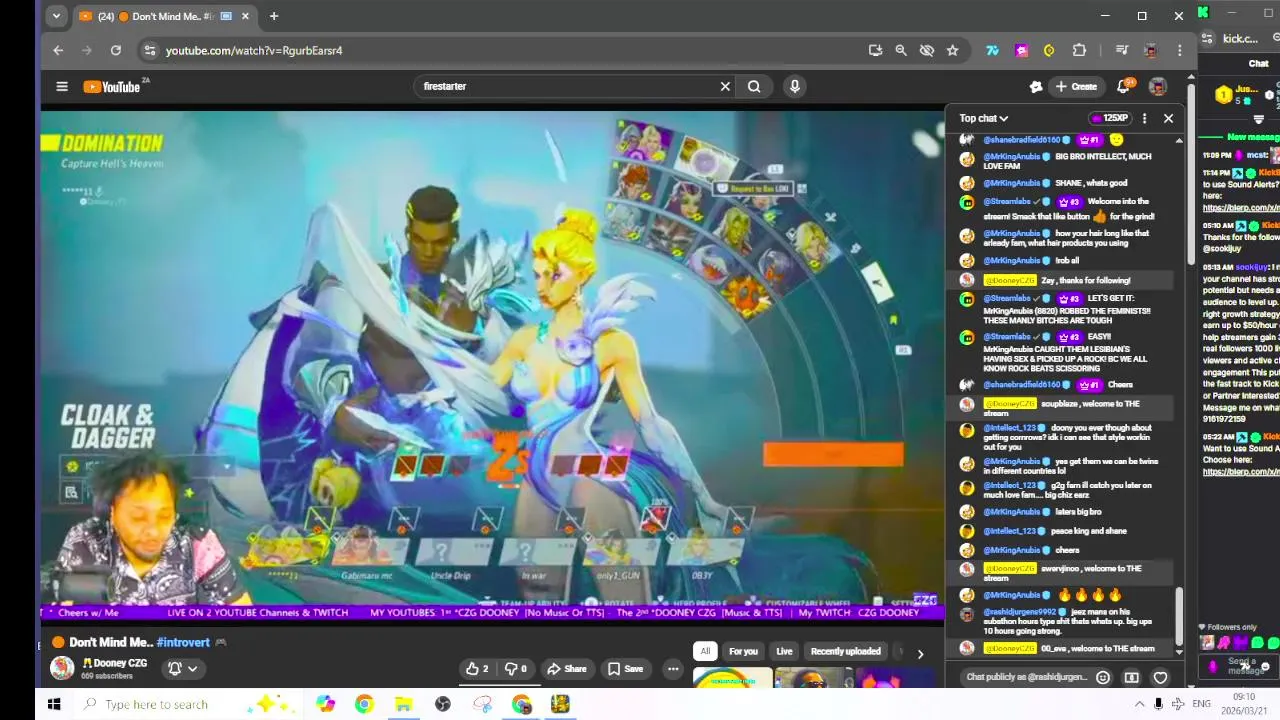Open File Explorer from the taskbar
This screenshot has width=1280, height=720.
[x=403, y=704]
